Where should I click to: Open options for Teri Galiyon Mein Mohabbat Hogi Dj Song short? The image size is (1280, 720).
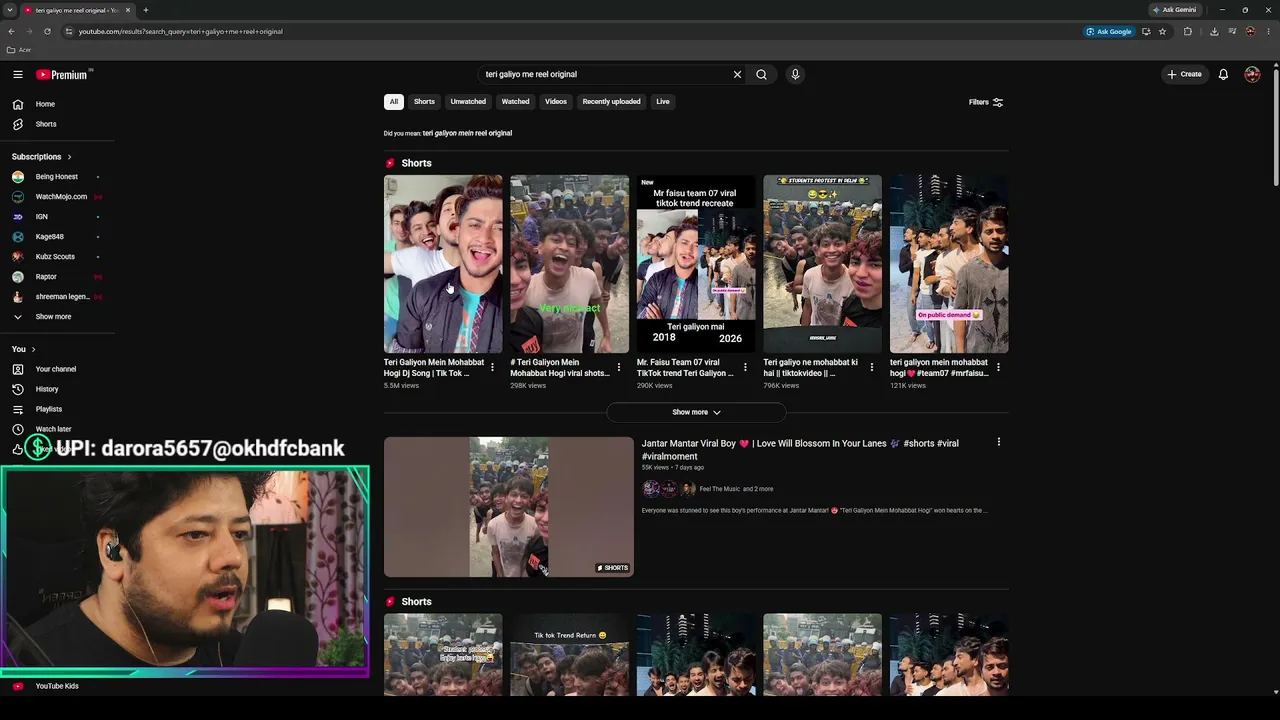point(492,368)
